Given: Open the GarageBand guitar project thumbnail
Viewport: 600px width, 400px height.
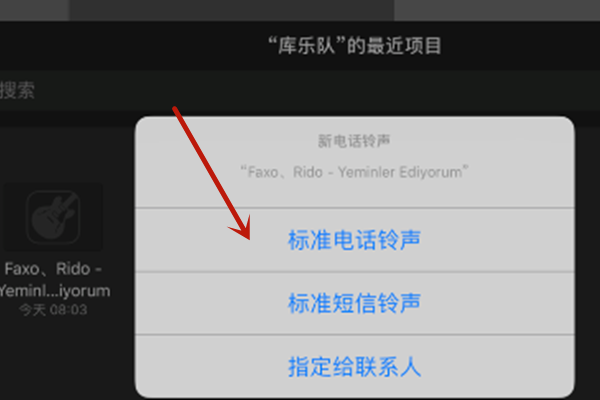Looking at the screenshot, I should click(x=53, y=217).
